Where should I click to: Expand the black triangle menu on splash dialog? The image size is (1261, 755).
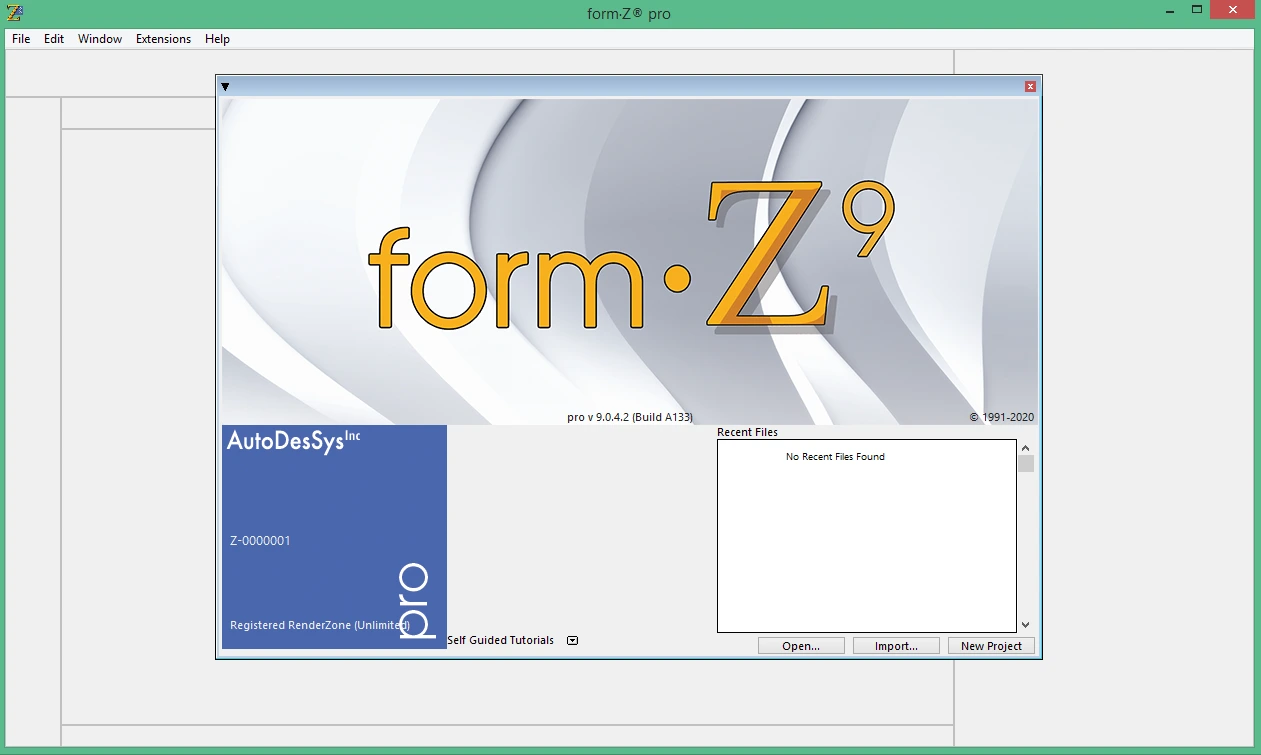pos(225,87)
